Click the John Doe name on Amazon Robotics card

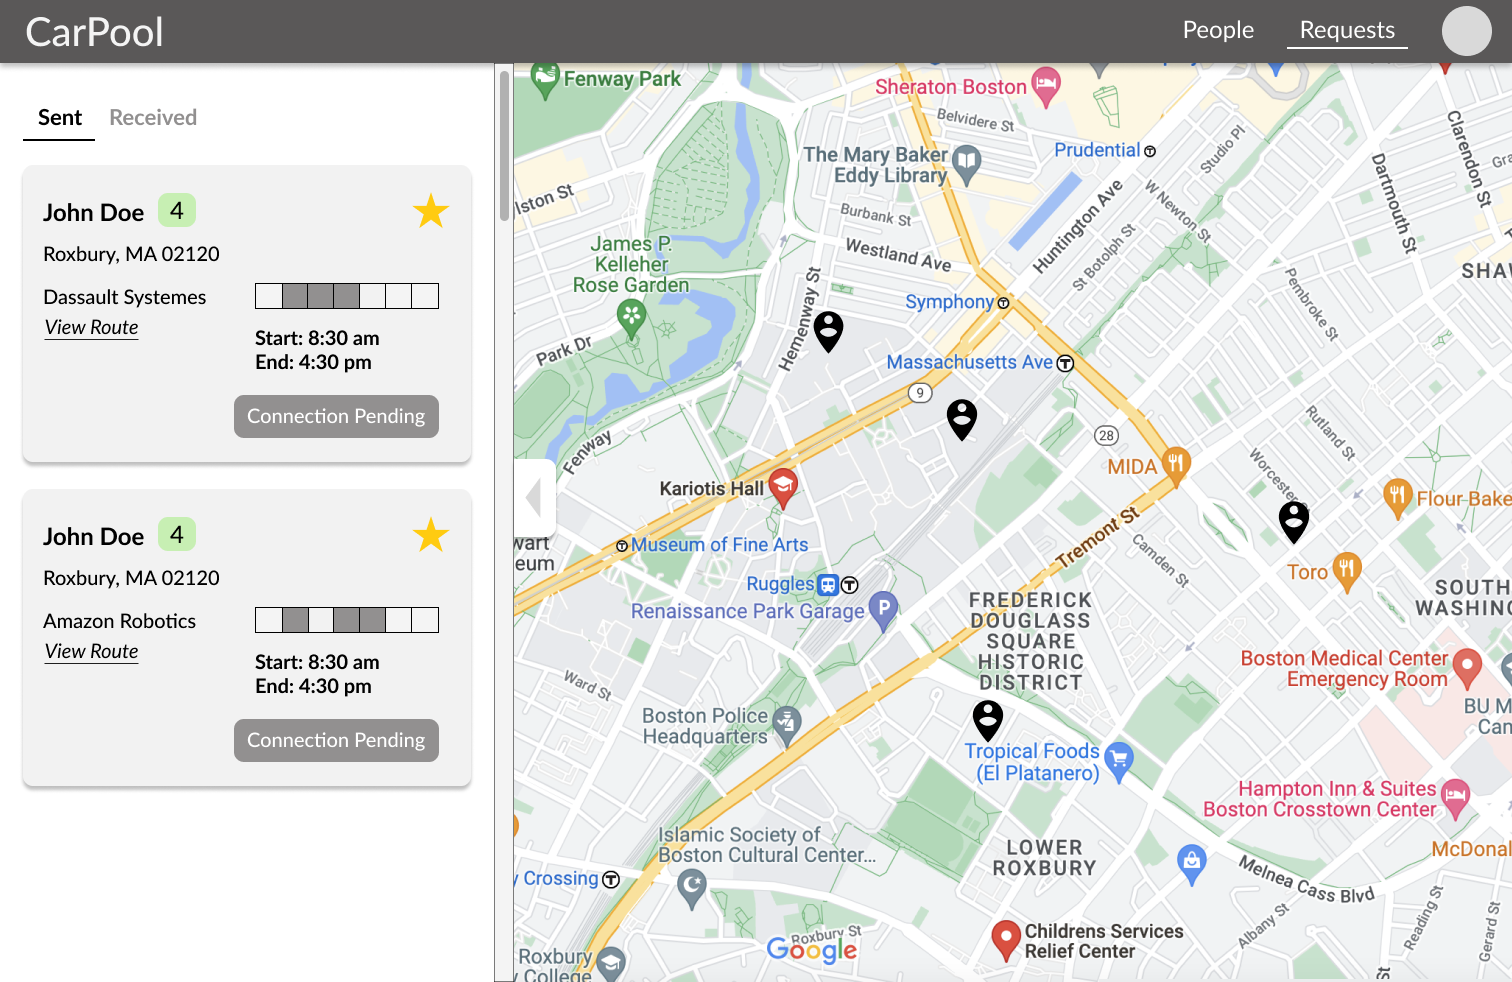[93, 537]
